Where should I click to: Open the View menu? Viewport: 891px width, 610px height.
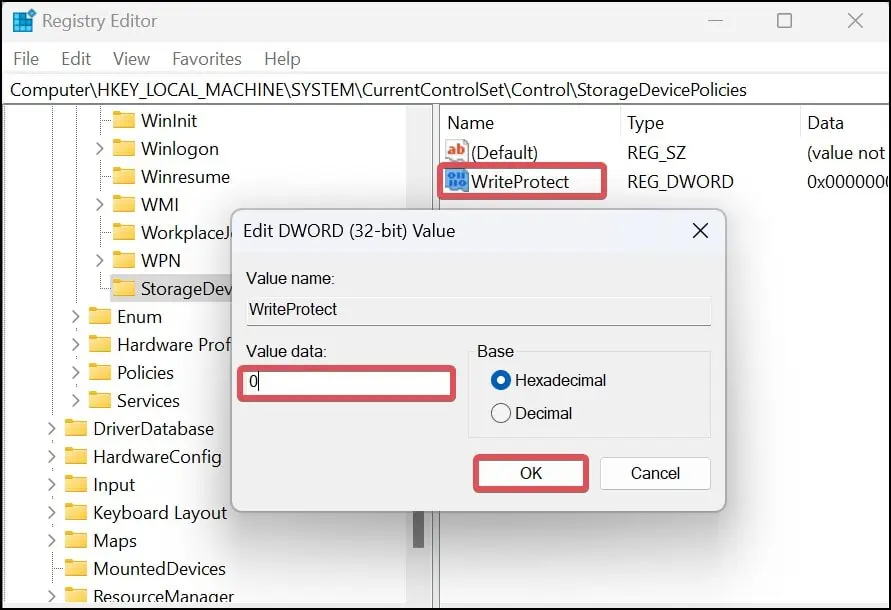(x=130, y=59)
